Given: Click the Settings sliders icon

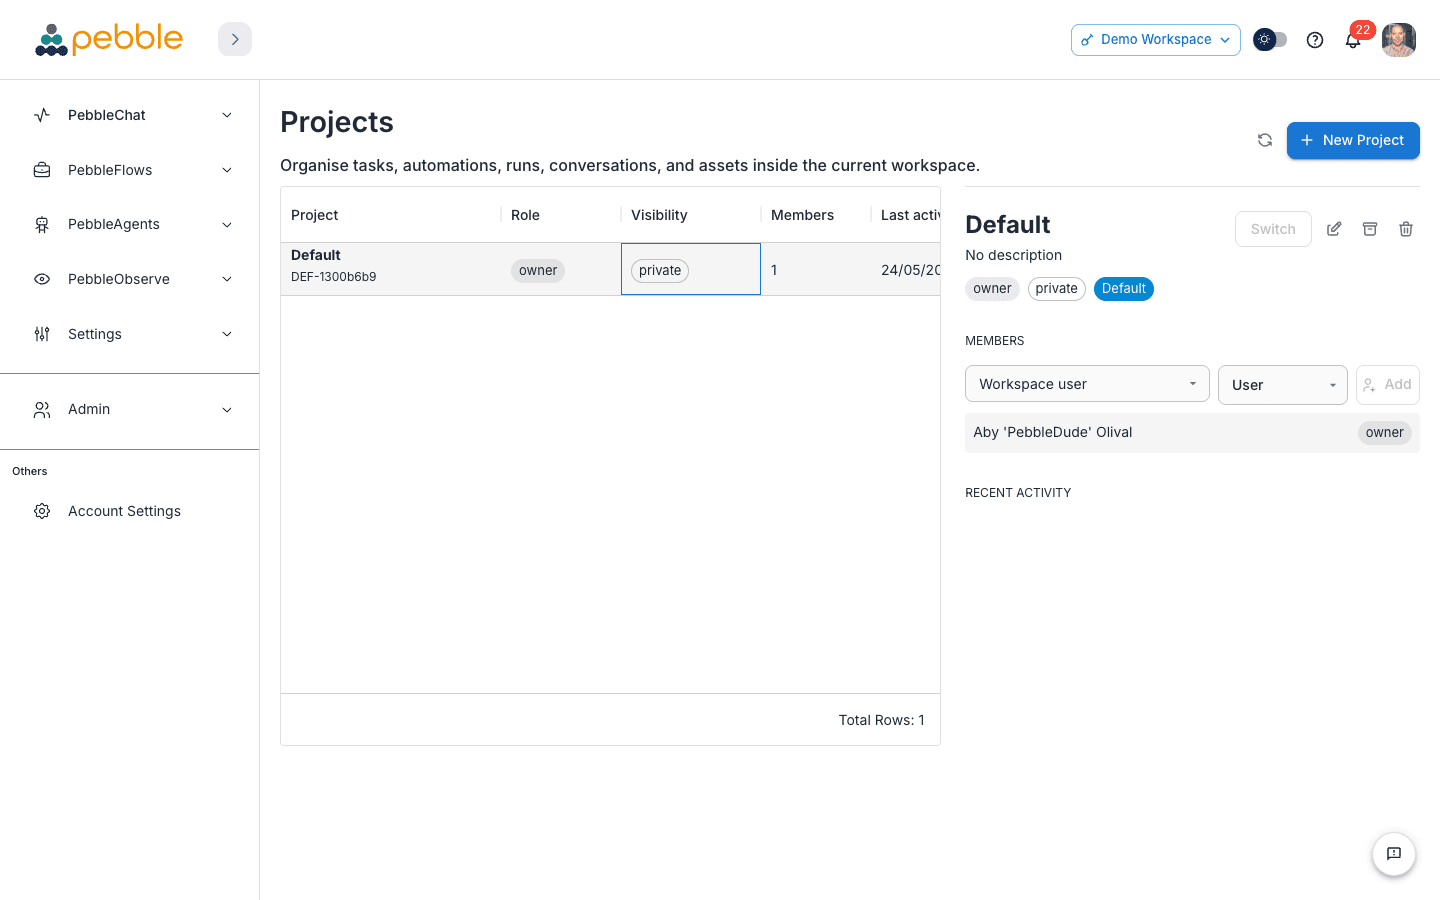Looking at the screenshot, I should [42, 334].
